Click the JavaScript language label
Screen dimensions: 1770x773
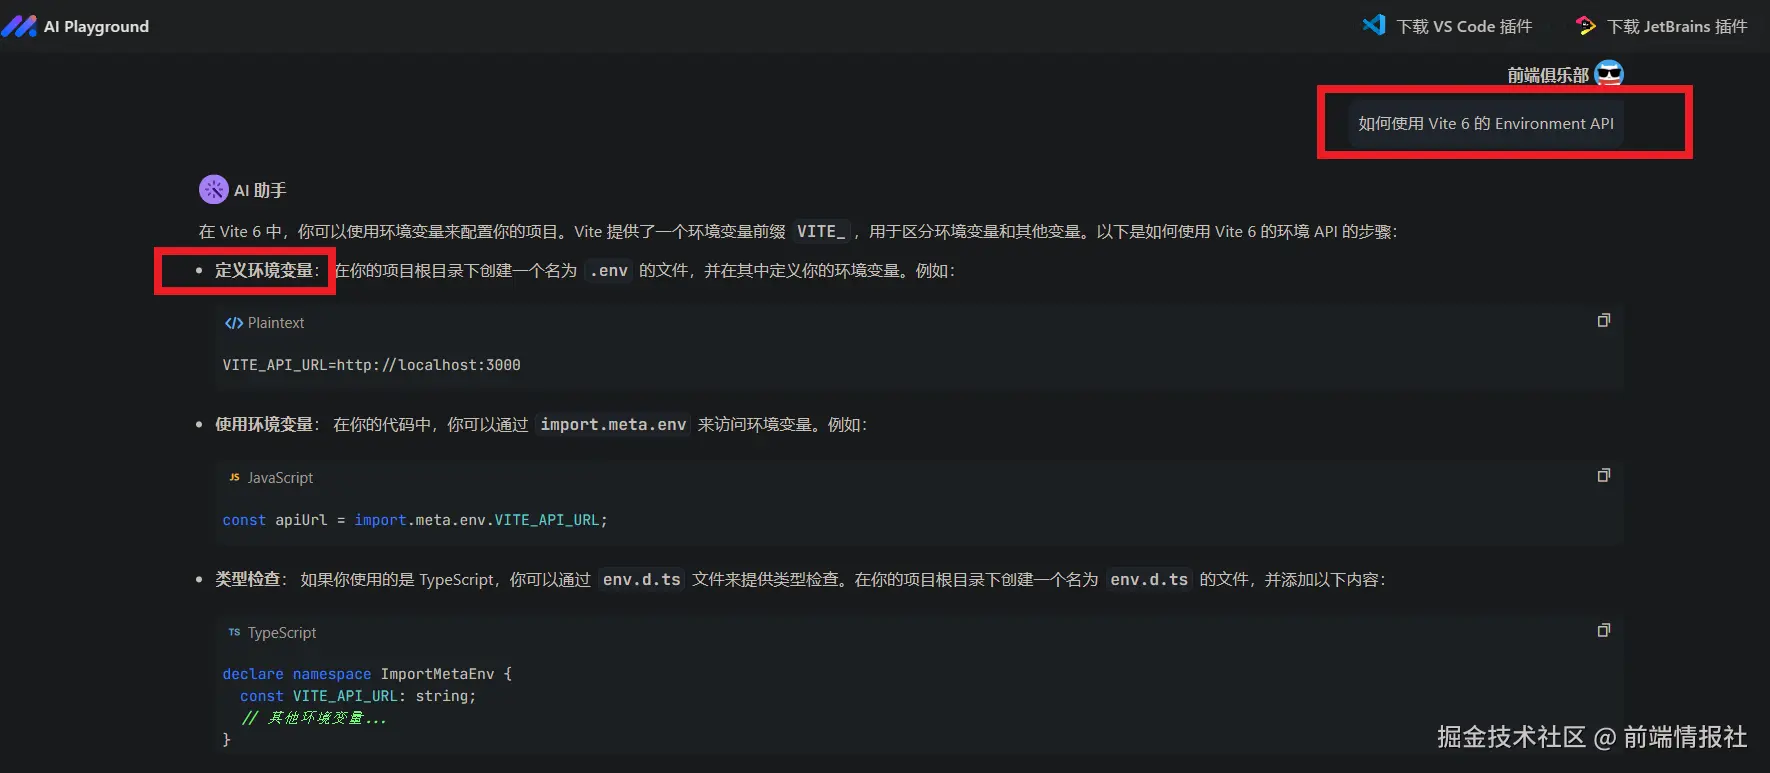click(280, 478)
